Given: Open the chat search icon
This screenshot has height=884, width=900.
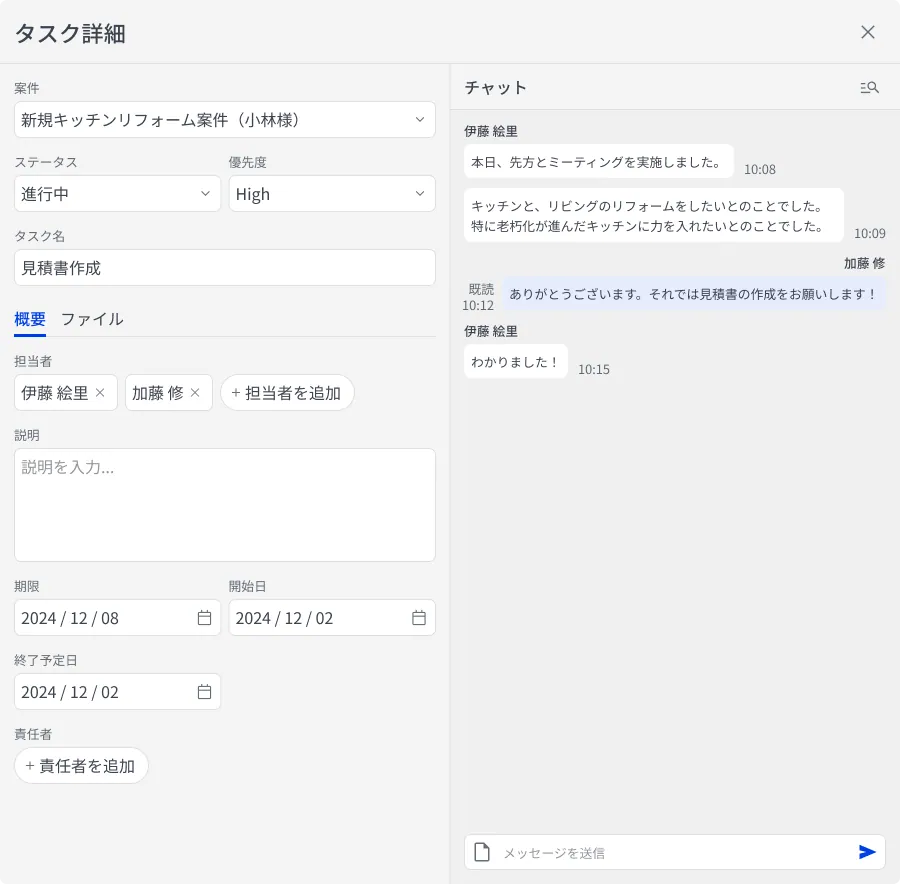Looking at the screenshot, I should (869, 88).
